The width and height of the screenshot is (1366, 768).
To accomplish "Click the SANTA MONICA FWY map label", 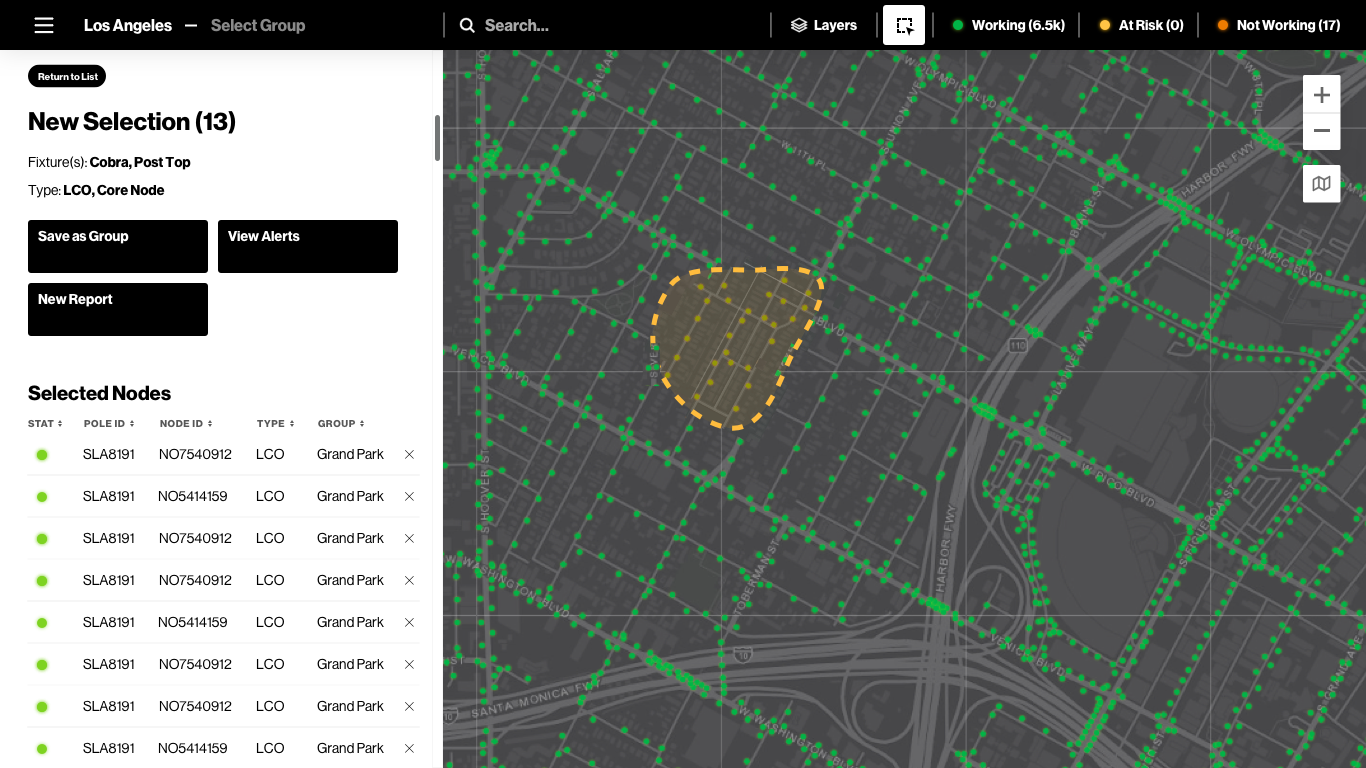I will pos(535,700).
